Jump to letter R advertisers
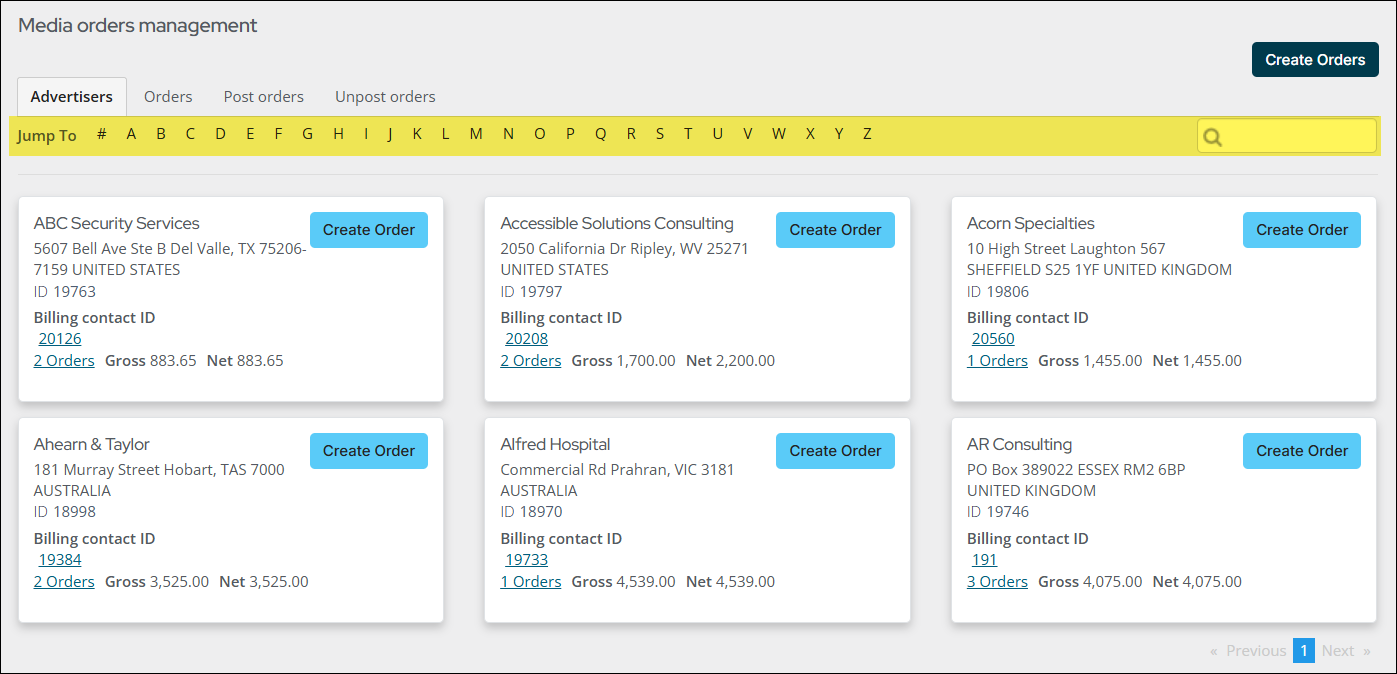 [631, 134]
